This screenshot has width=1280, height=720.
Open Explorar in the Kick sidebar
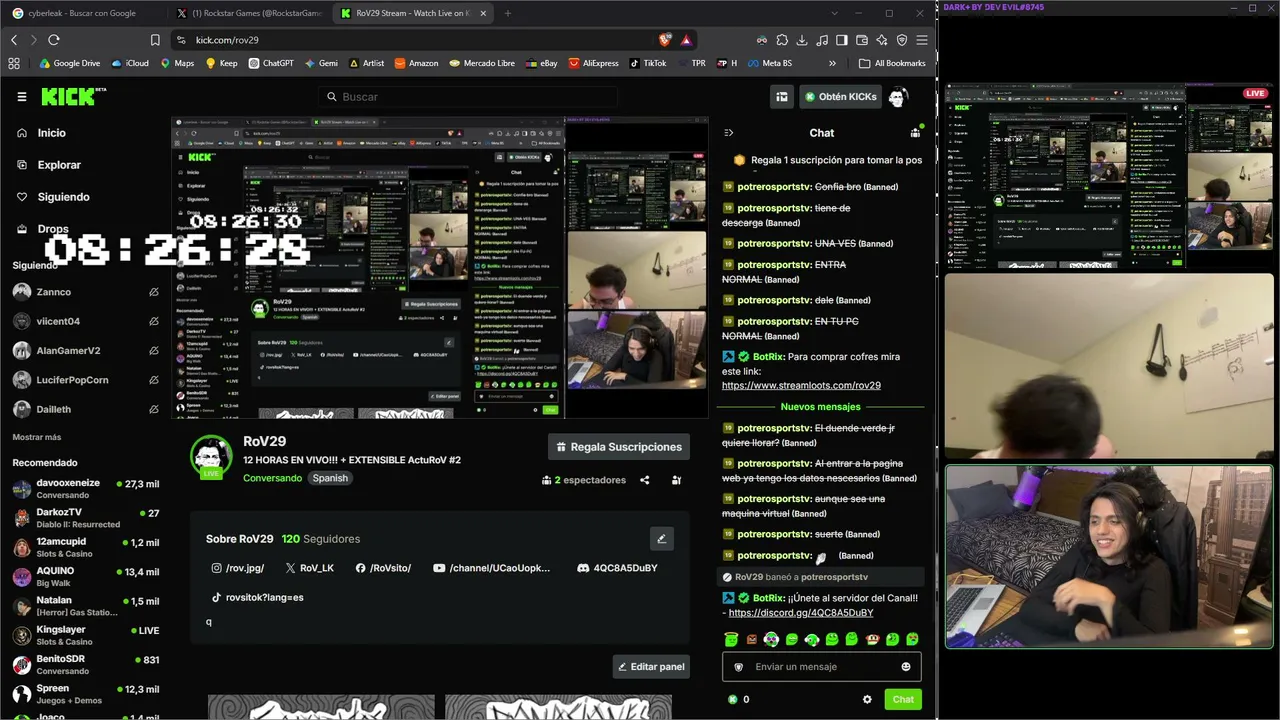(x=59, y=165)
